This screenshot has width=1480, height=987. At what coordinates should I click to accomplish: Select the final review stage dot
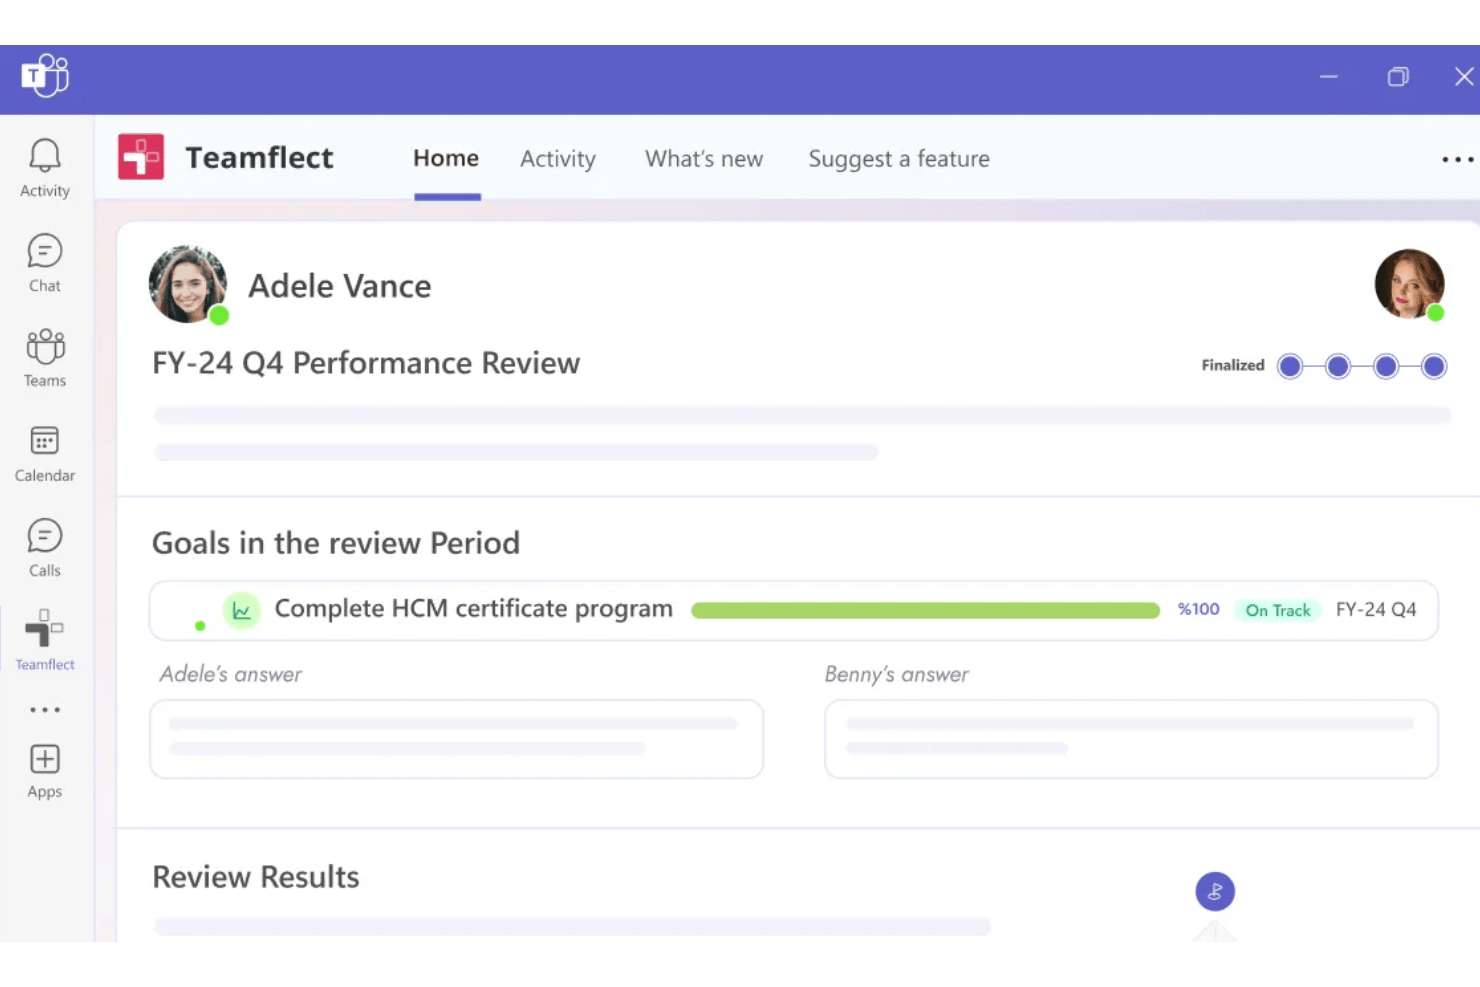(1434, 366)
